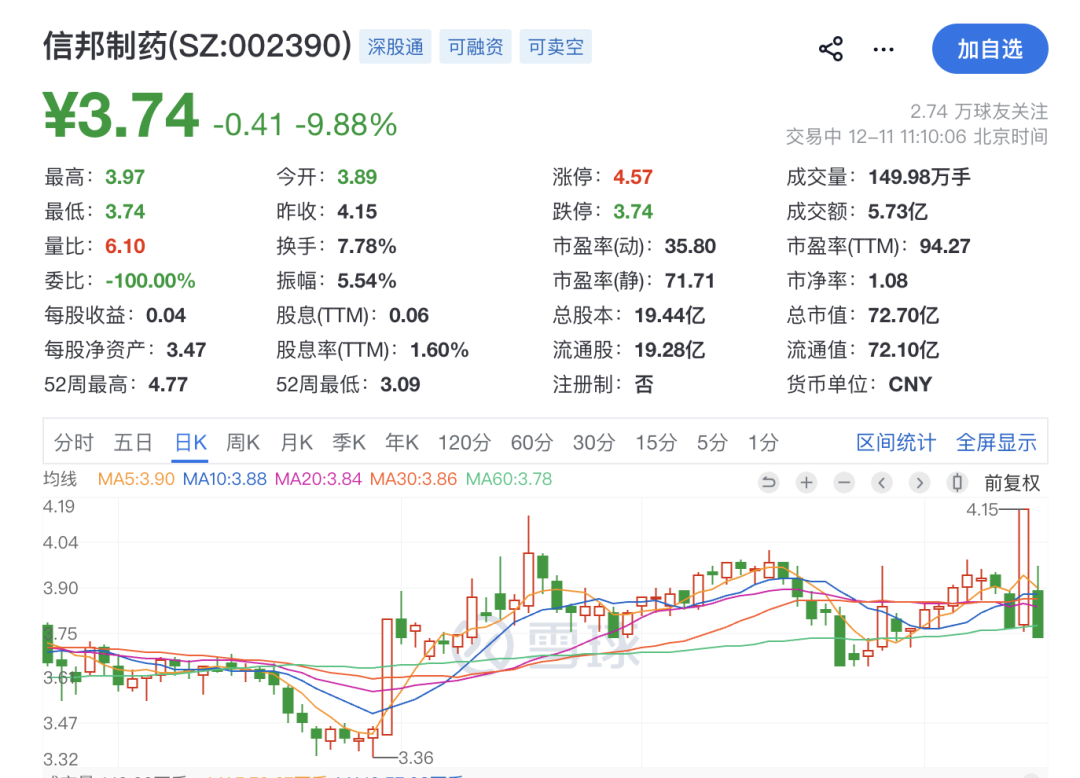
Task: Select the 年K chart tab
Action: pos(402,442)
